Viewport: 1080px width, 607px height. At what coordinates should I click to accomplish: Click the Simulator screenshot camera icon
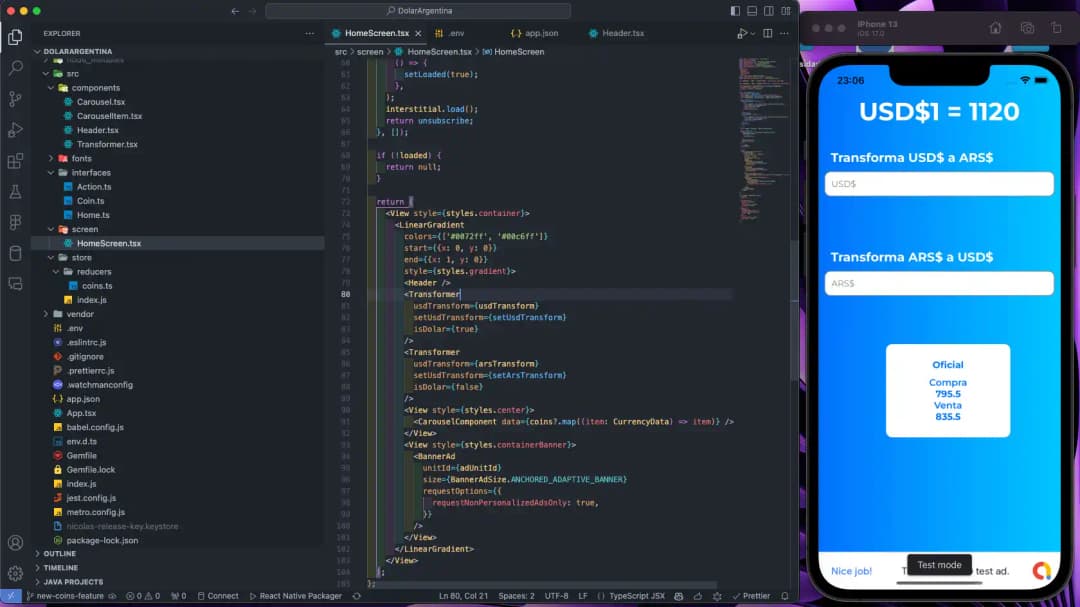[x=1026, y=29]
